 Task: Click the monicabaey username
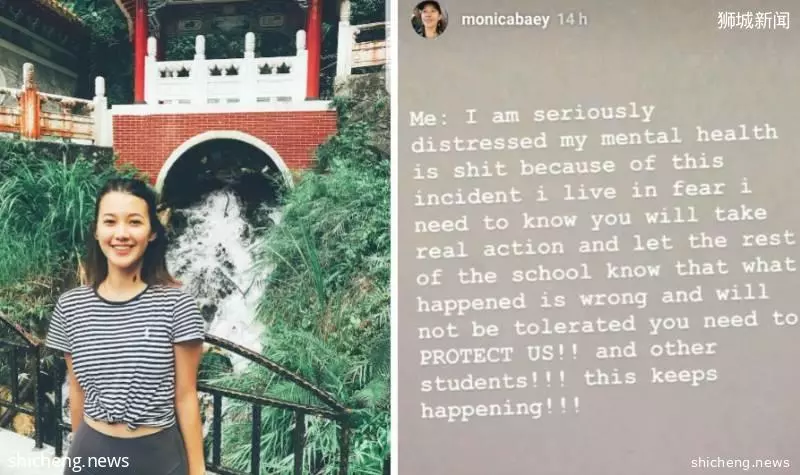click(505, 20)
